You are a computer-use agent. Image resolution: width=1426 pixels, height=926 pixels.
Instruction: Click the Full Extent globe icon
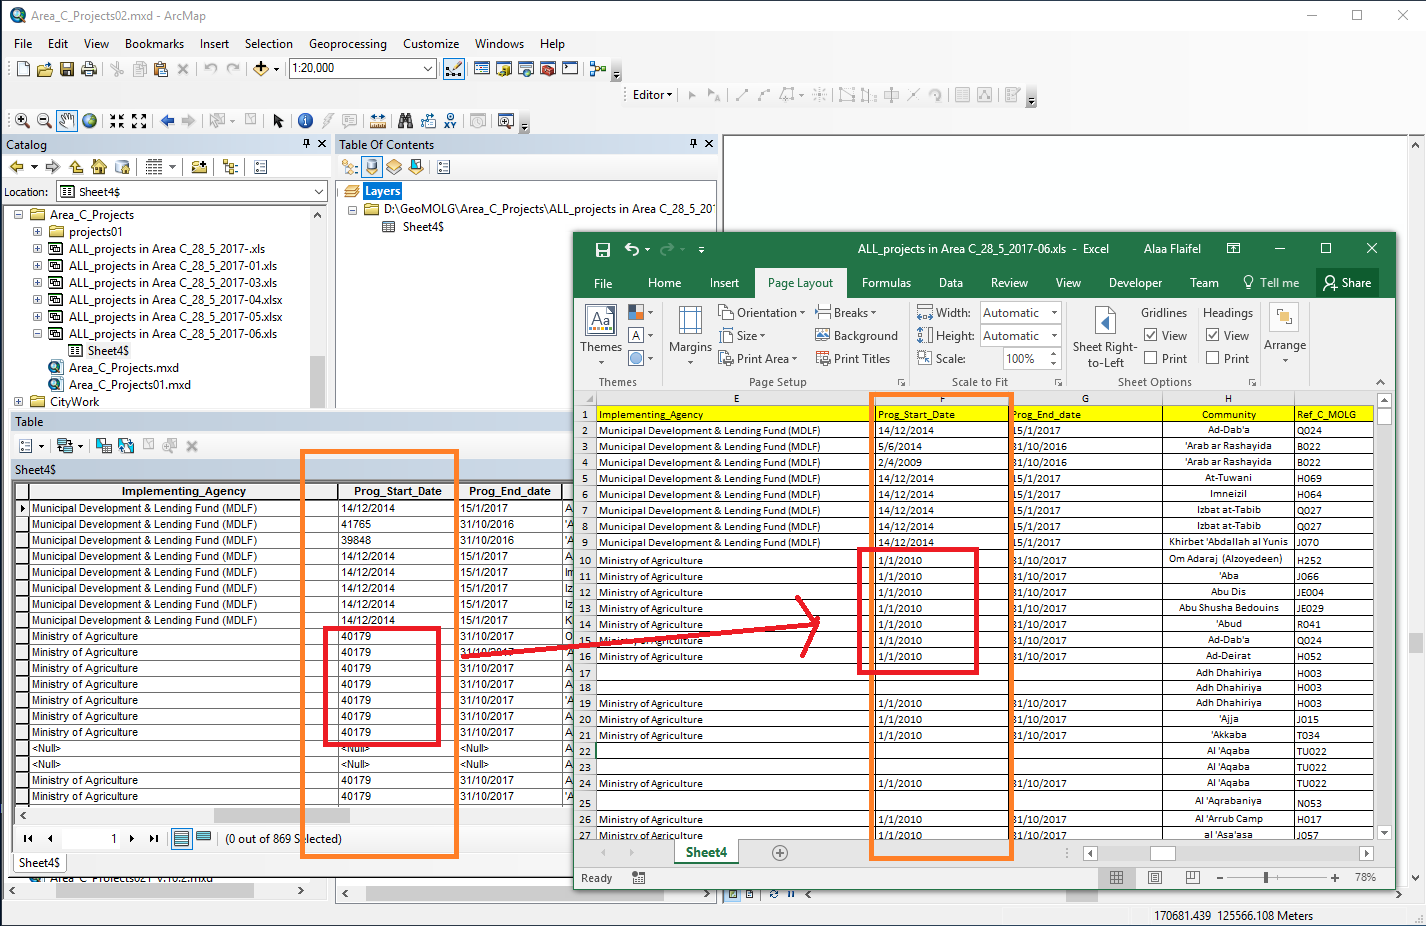click(90, 121)
